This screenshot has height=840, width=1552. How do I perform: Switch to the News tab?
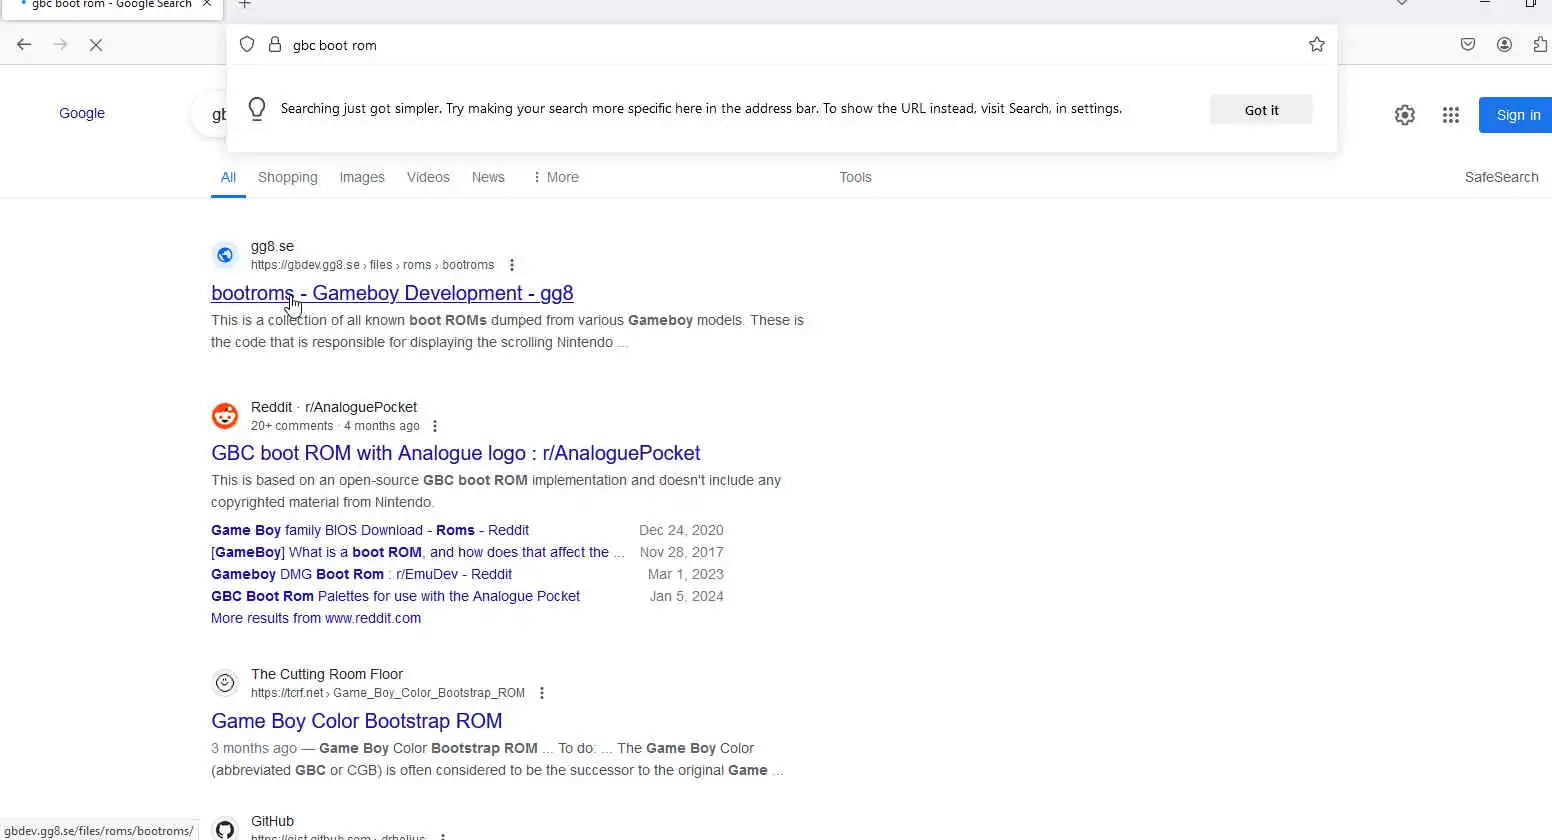488,177
